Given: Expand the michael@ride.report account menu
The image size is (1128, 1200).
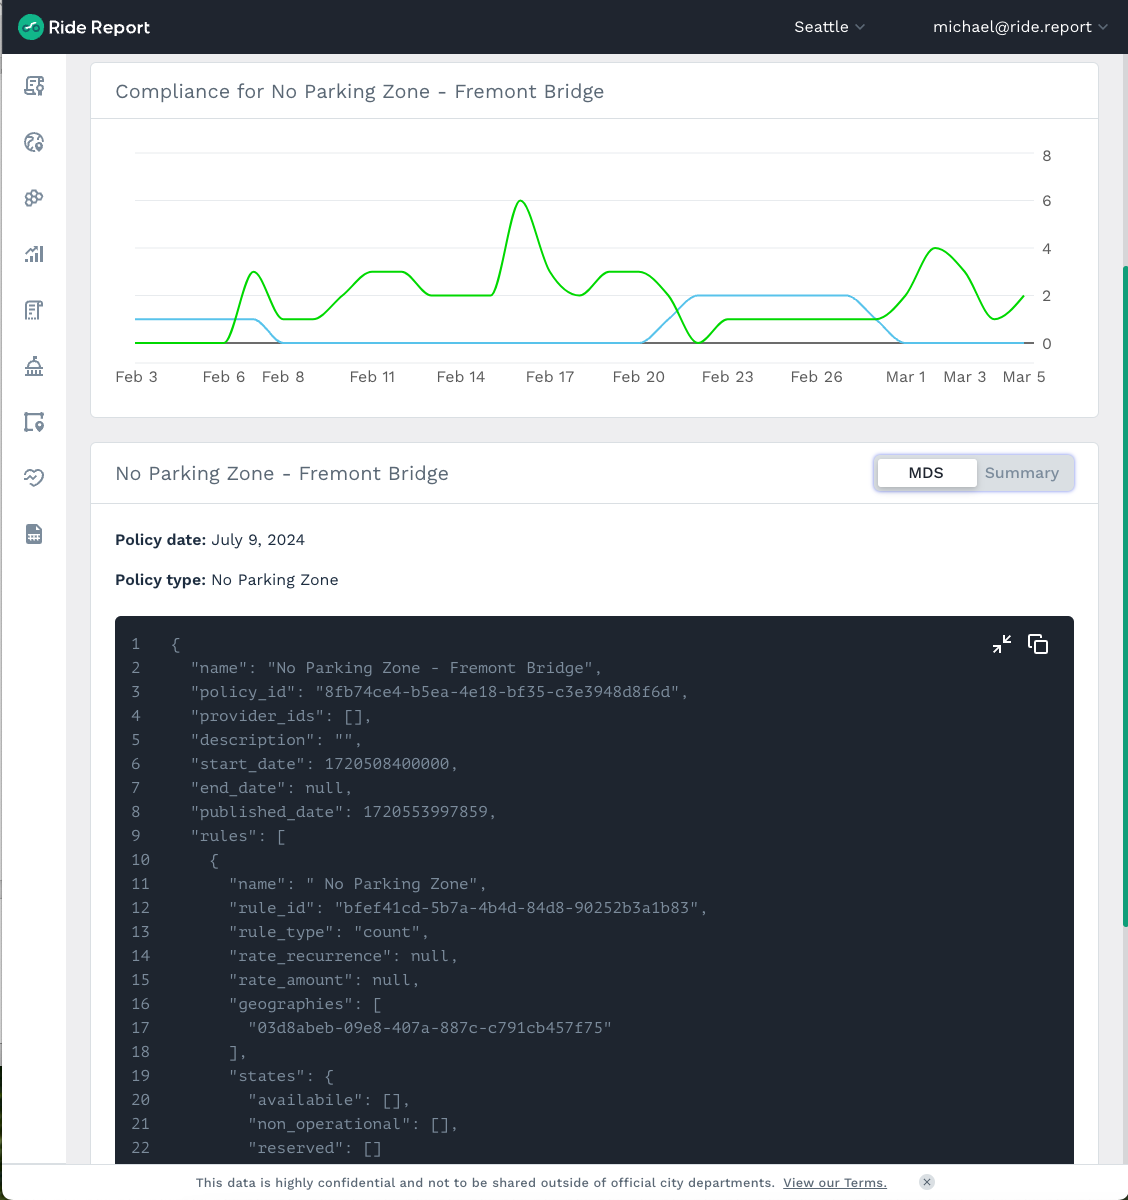Looking at the screenshot, I should (1019, 27).
